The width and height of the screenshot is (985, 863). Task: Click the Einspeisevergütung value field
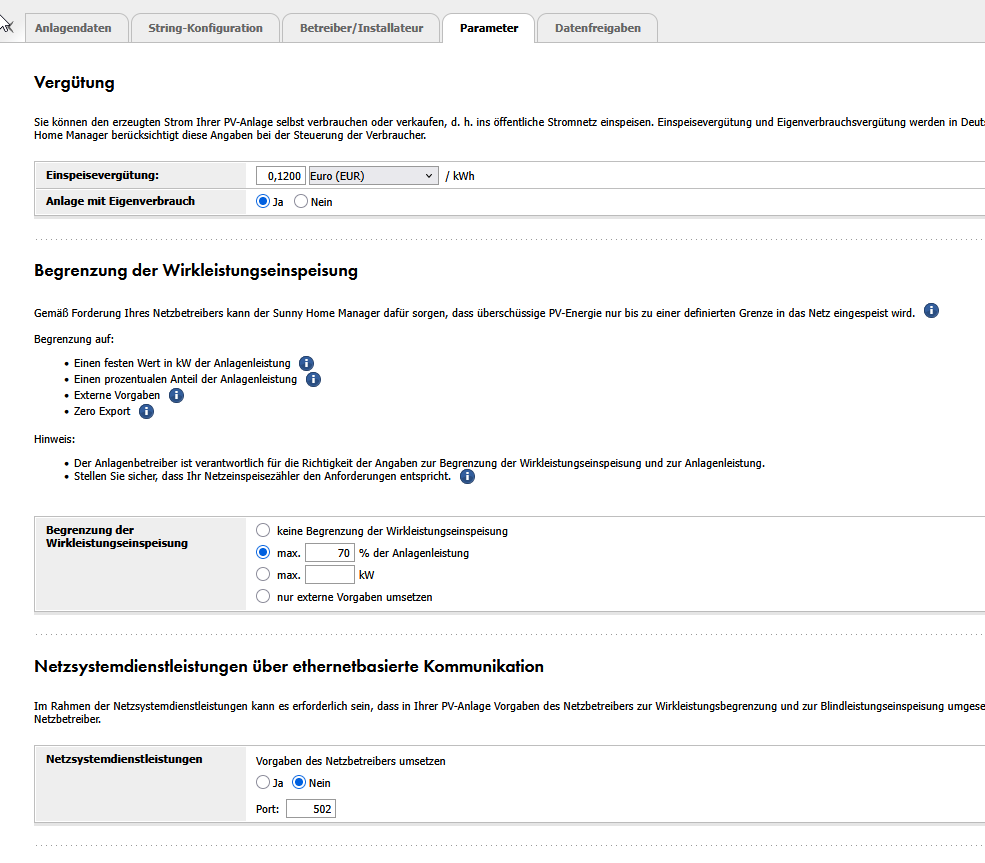(280, 176)
